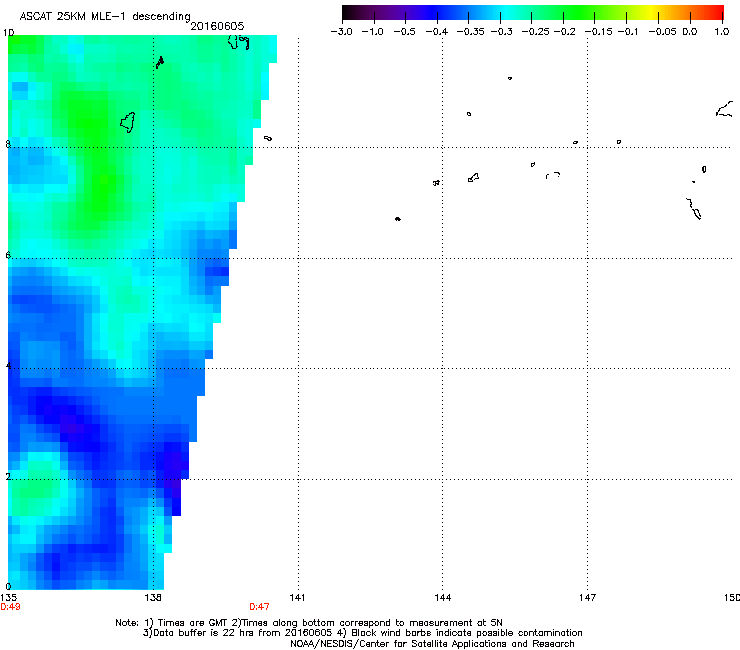Click the title 'ASCAT 25KM MLE-1 descending'
The image size is (740, 650).
(105, 17)
